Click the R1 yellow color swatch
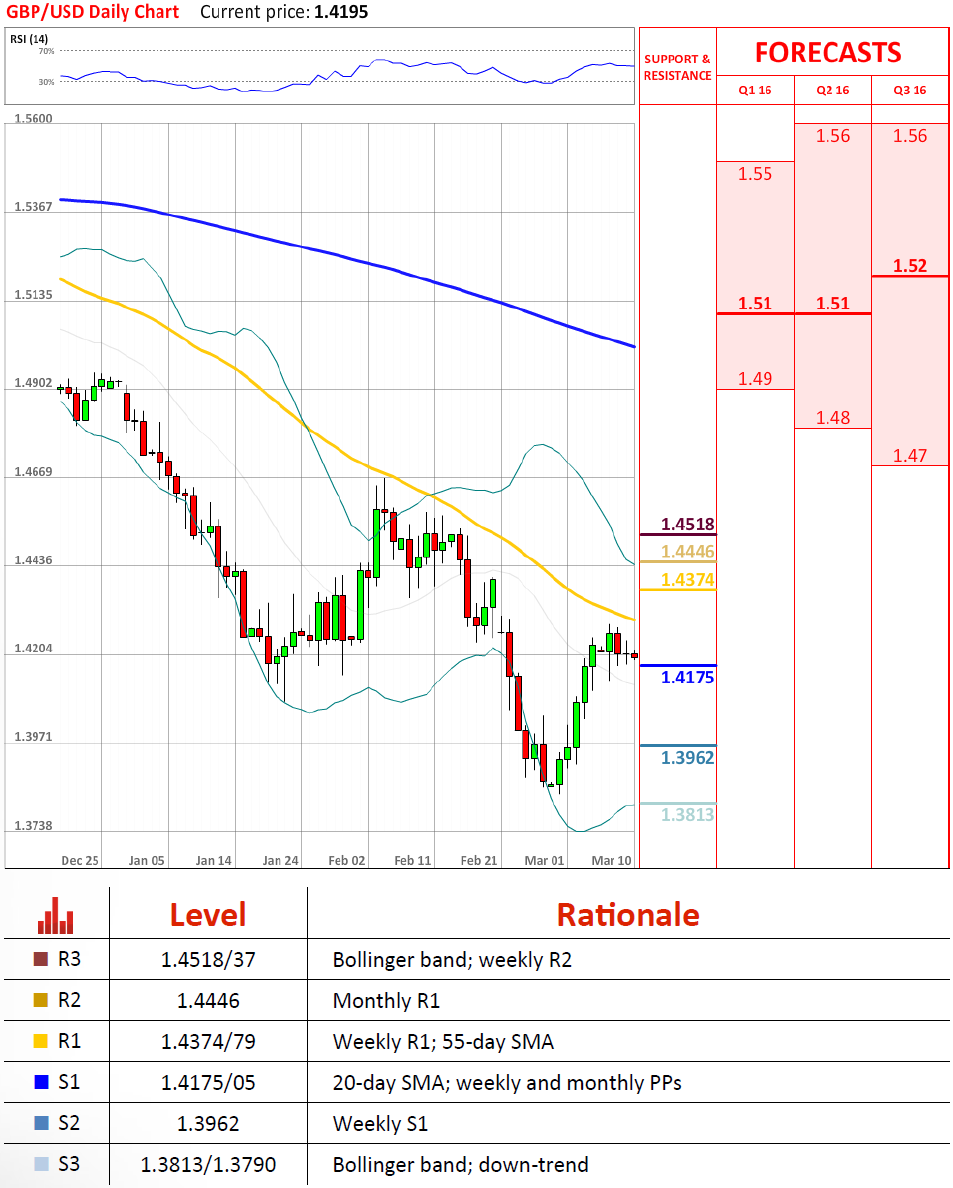 (41, 1041)
